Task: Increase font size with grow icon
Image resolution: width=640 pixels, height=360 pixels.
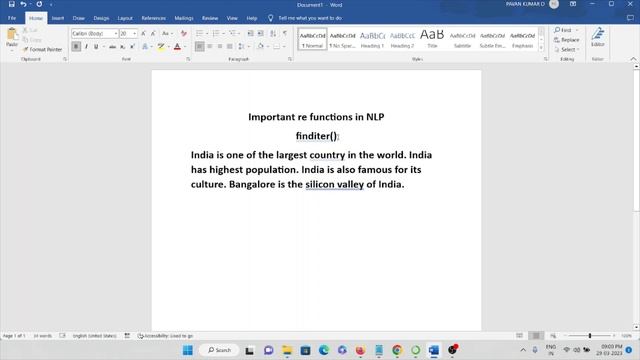Action: [x=143, y=33]
